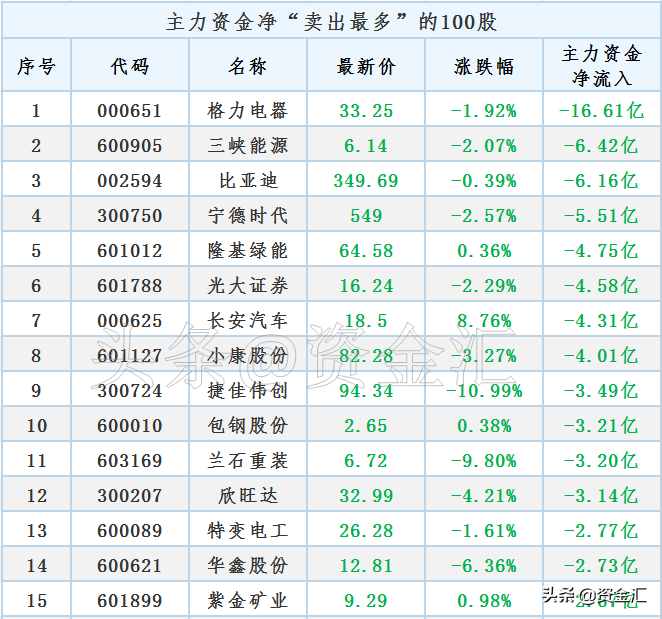Viewport: 662px width, 619px height.
Task: Select the stock name 光大证券
Action: [248, 286]
